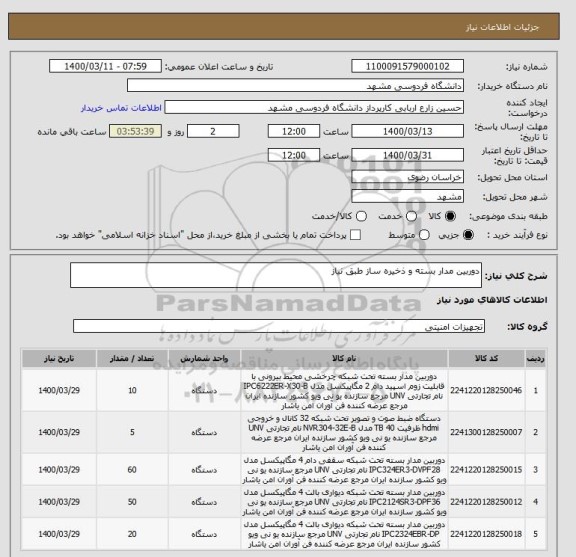Click the IPC6222ER-X30-B product description
The image size is (576, 557).
coord(344,391)
